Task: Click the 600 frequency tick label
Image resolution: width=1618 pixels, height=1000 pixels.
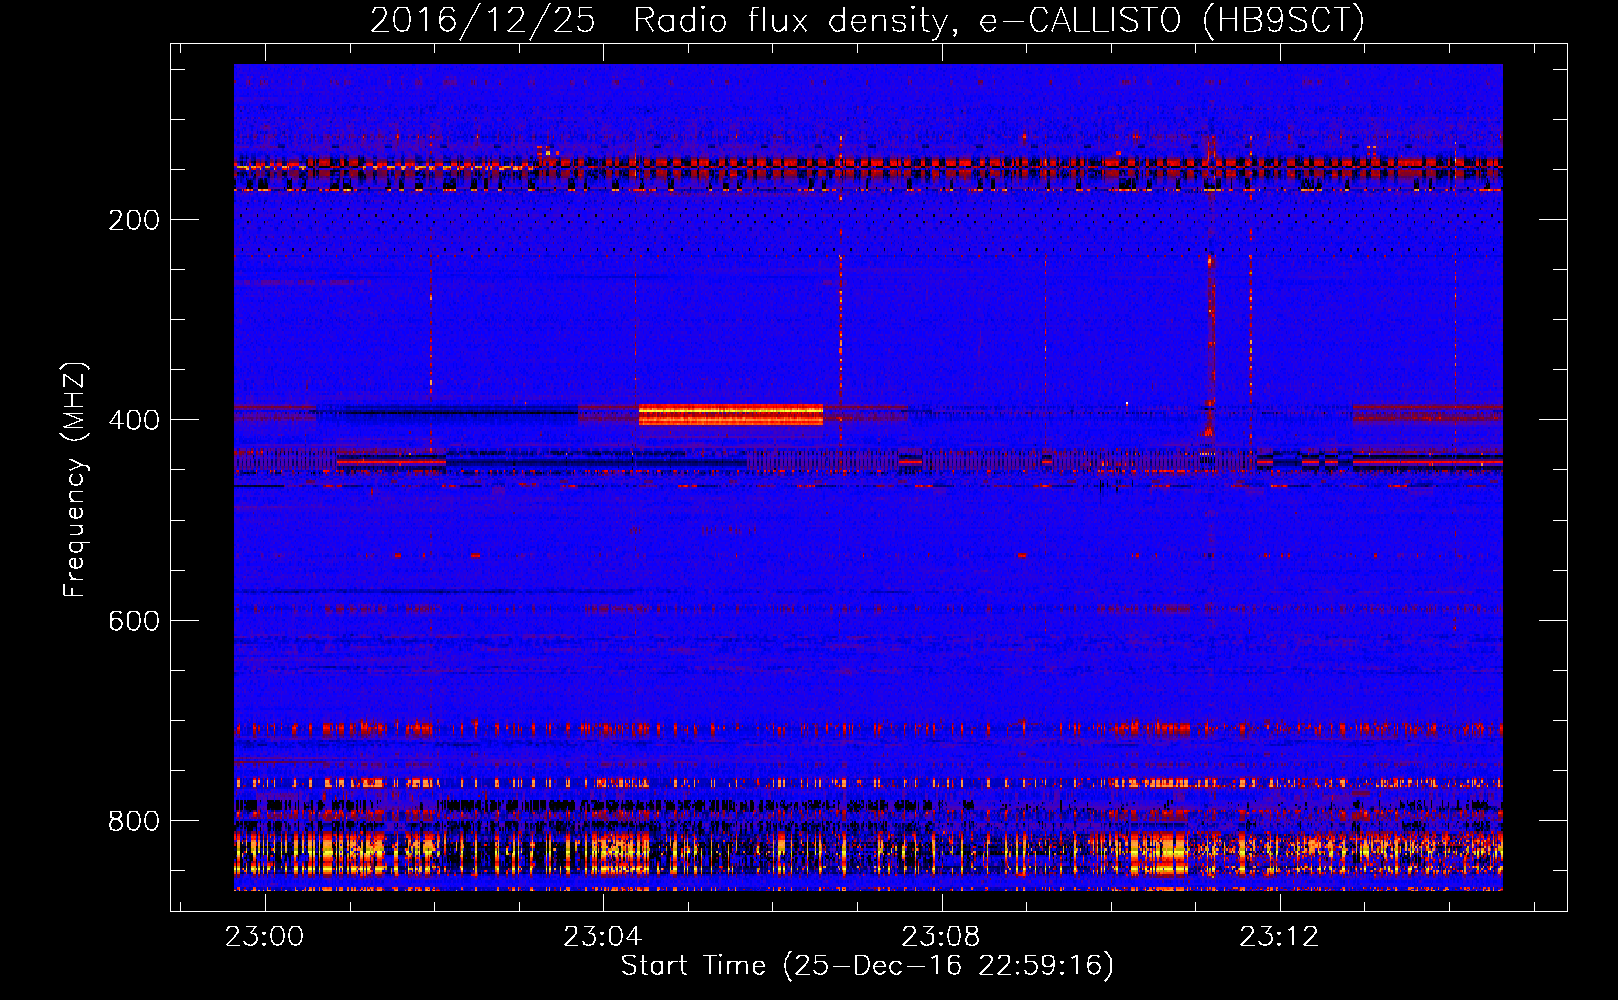Action: coord(134,621)
